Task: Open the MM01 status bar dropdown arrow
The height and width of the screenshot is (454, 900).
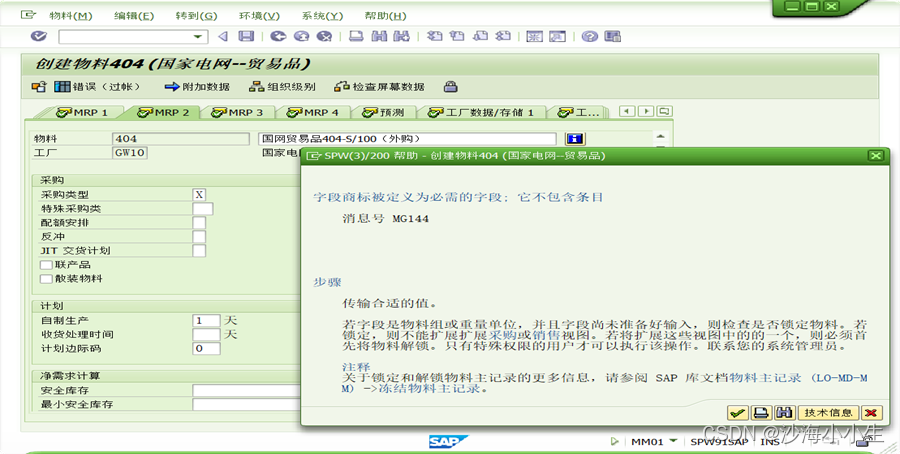Action: tap(673, 441)
